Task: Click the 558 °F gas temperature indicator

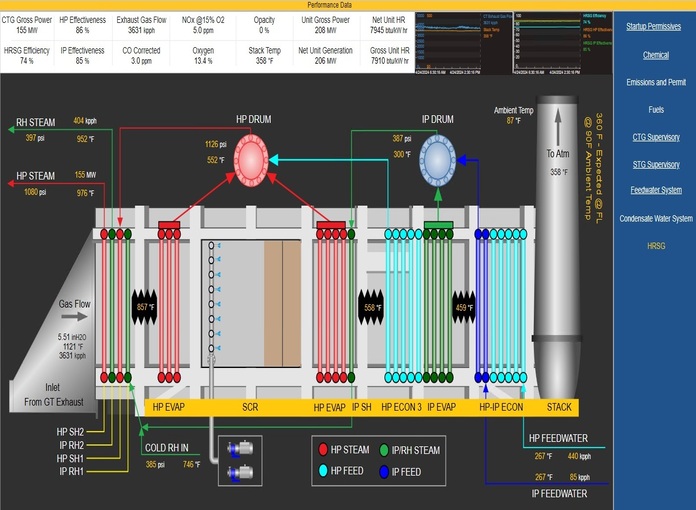Action: coord(371,307)
